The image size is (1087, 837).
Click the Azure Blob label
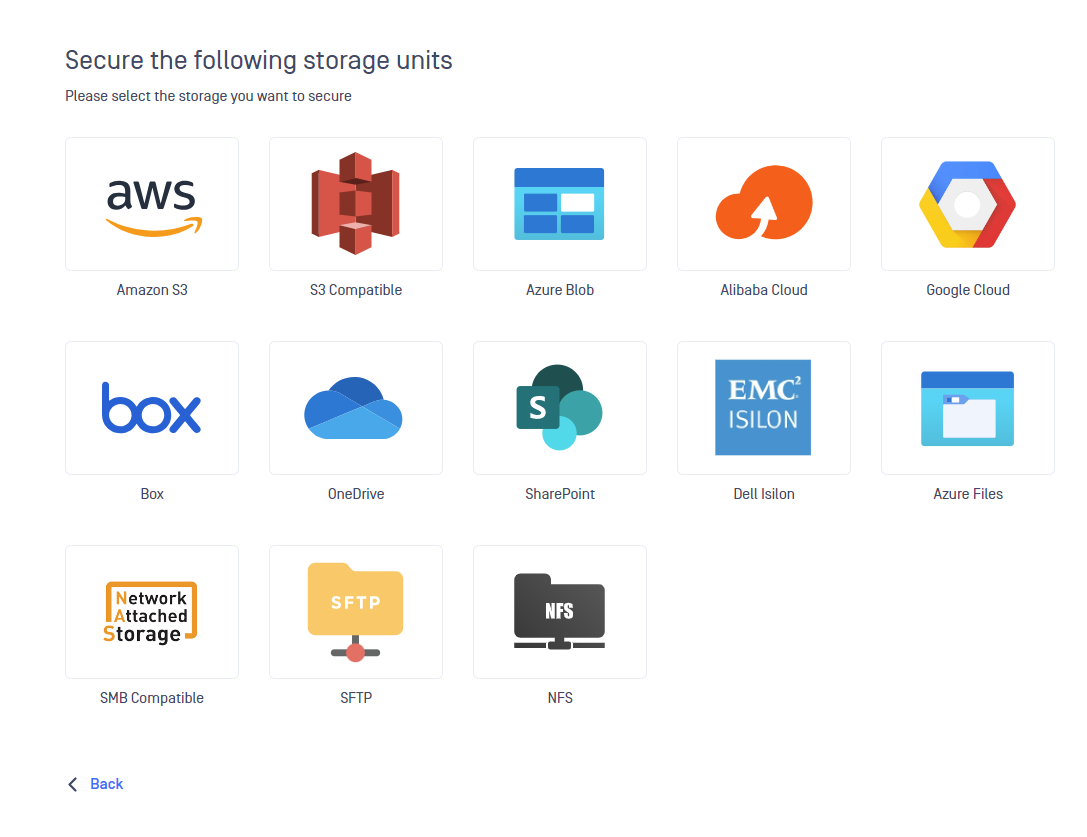pos(559,290)
